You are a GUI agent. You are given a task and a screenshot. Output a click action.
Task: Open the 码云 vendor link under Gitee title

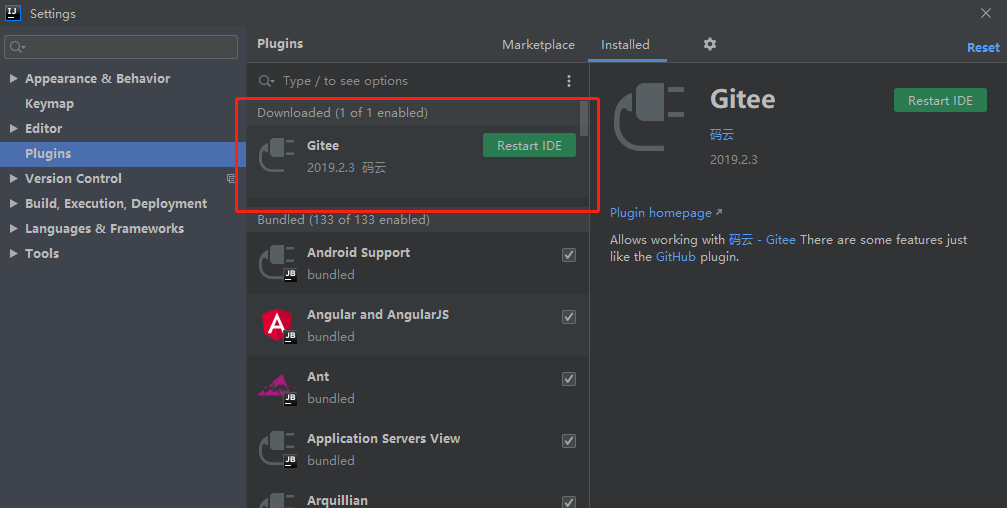722,134
